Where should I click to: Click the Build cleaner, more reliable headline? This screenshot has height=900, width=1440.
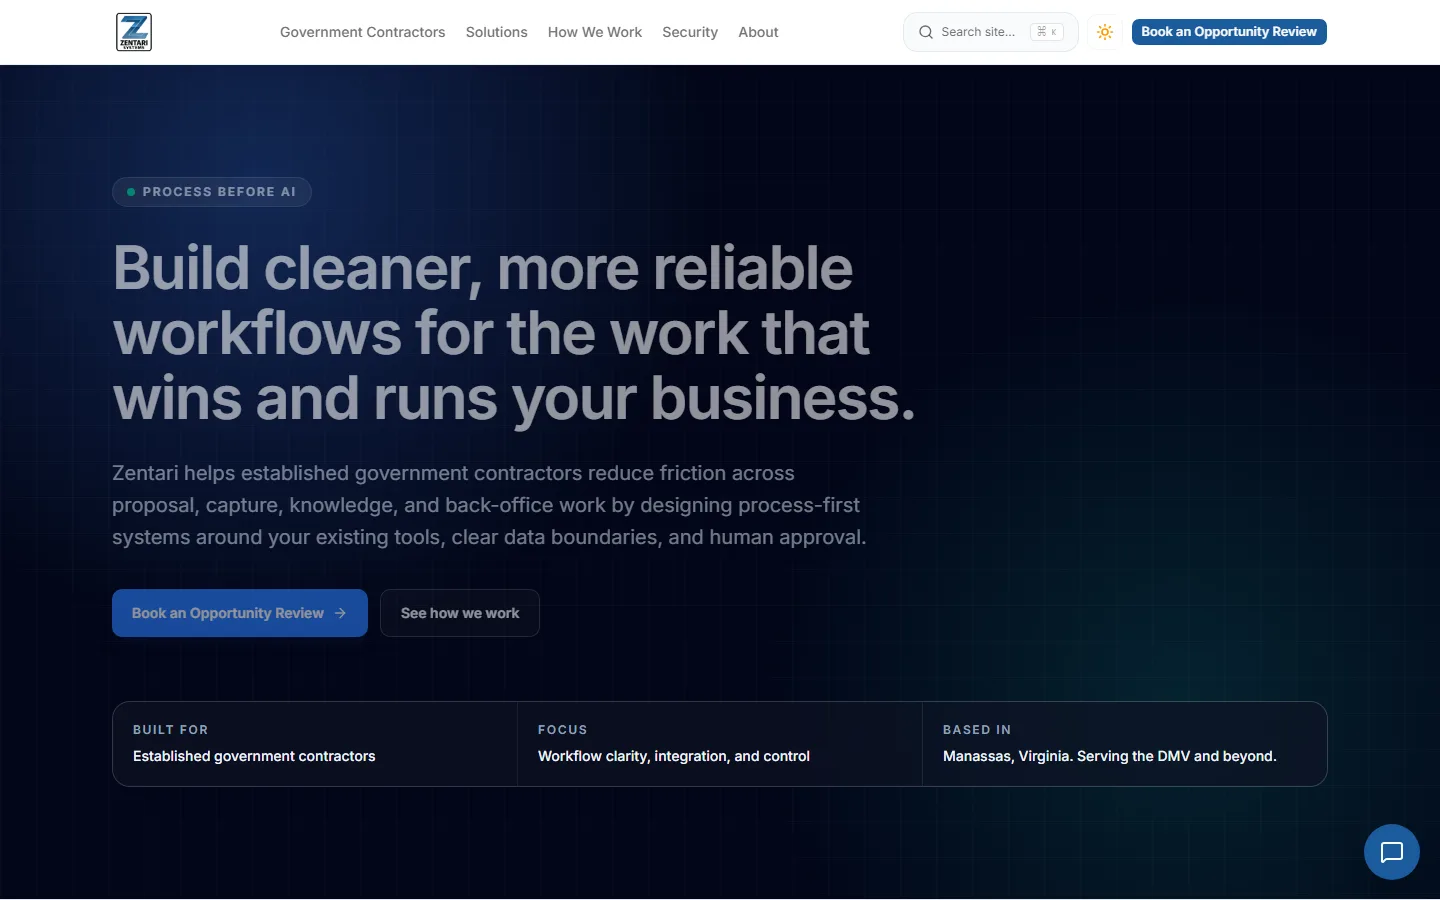[x=514, y=333]
